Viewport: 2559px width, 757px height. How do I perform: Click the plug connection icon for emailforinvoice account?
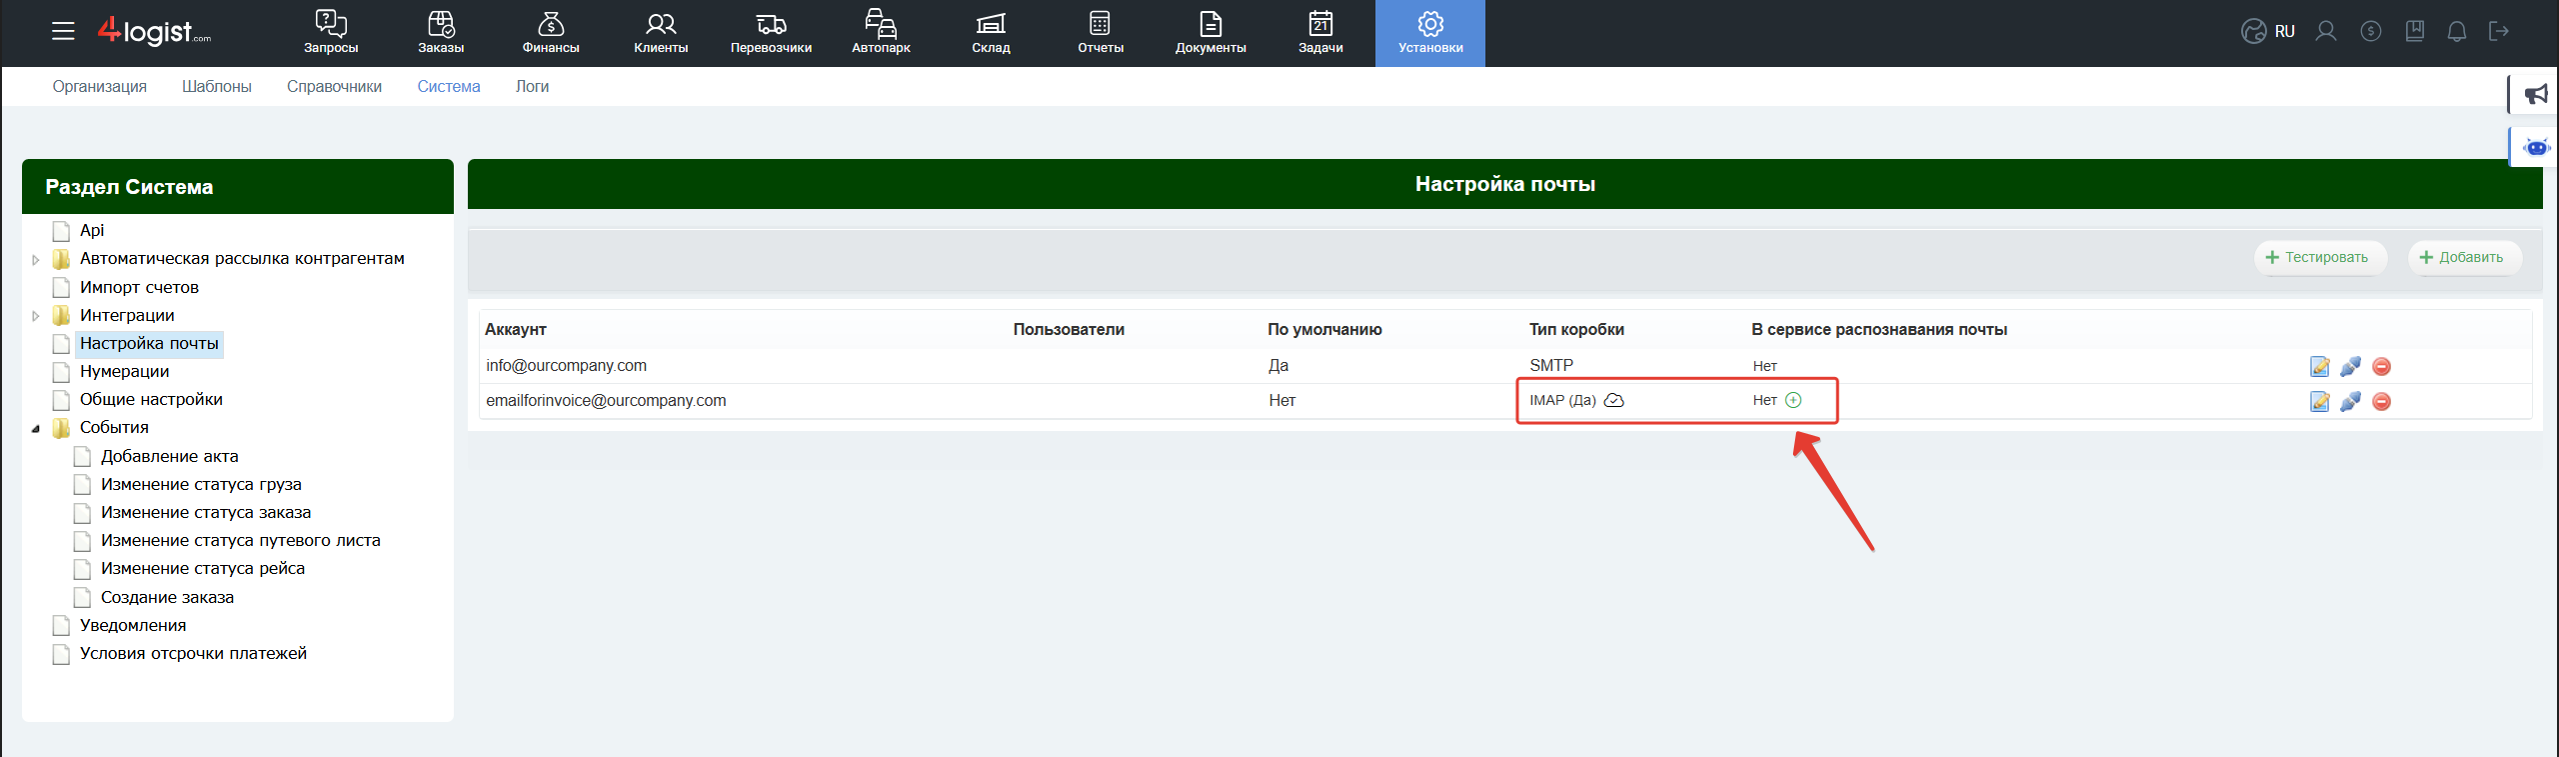[x=2350, y=402]
